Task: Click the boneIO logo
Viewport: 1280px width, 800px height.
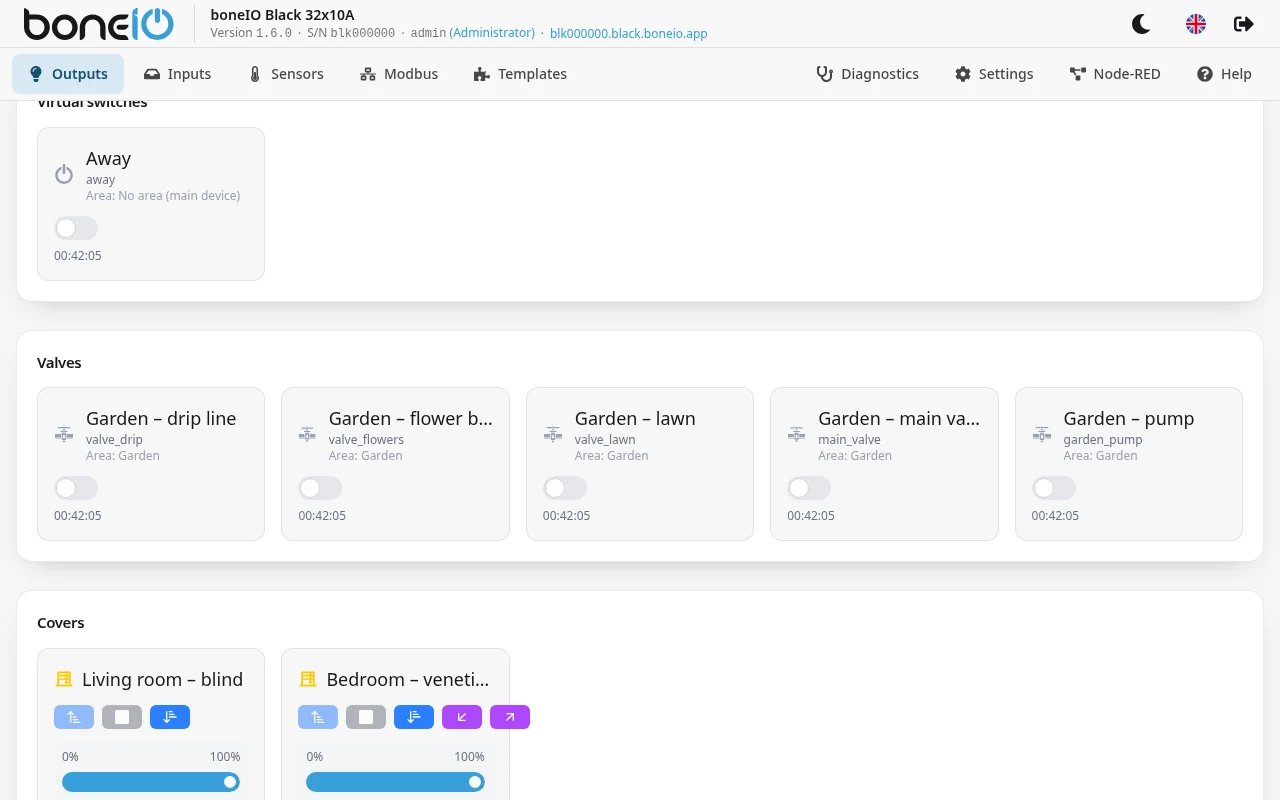Action: [98, 24]
